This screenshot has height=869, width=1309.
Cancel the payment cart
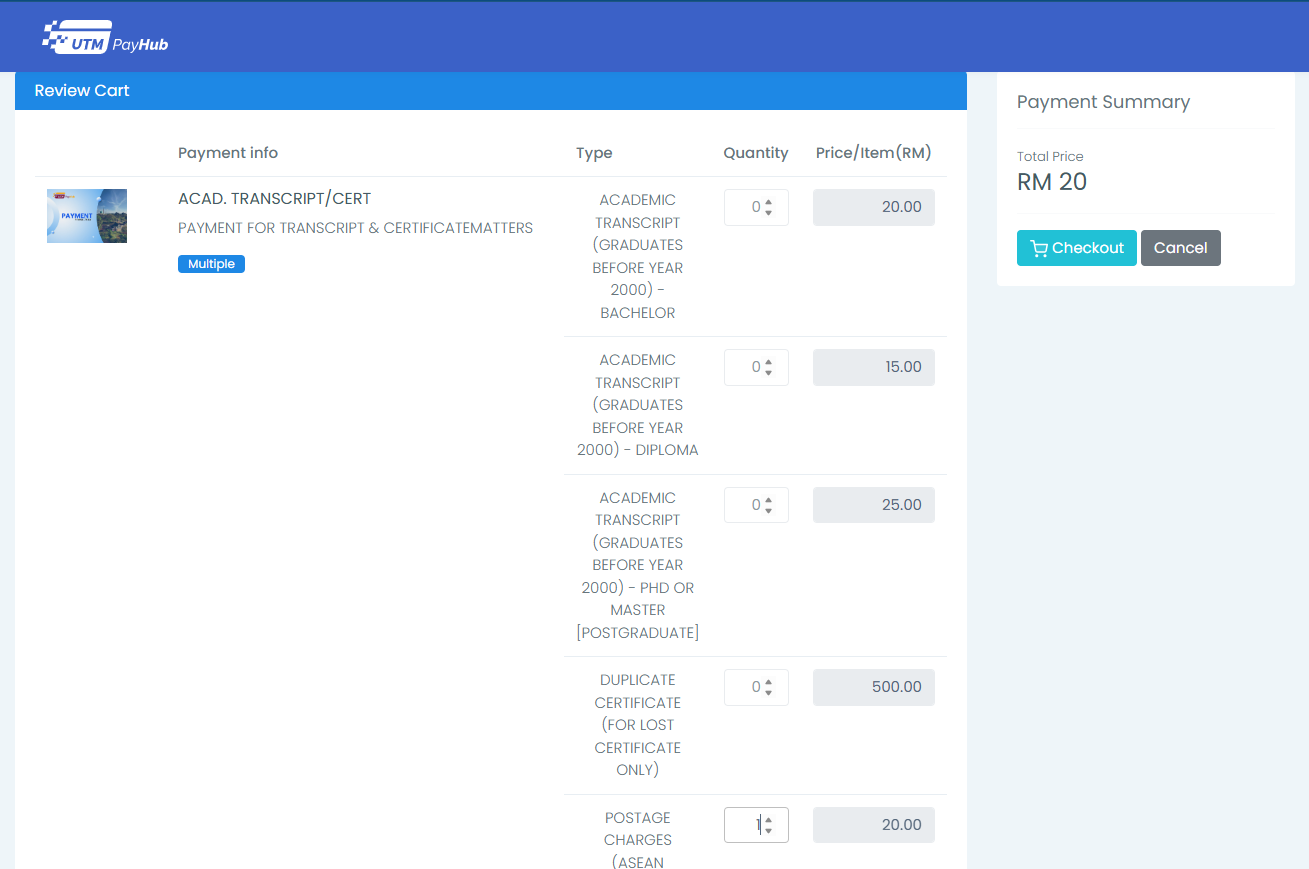(1180, 248)
